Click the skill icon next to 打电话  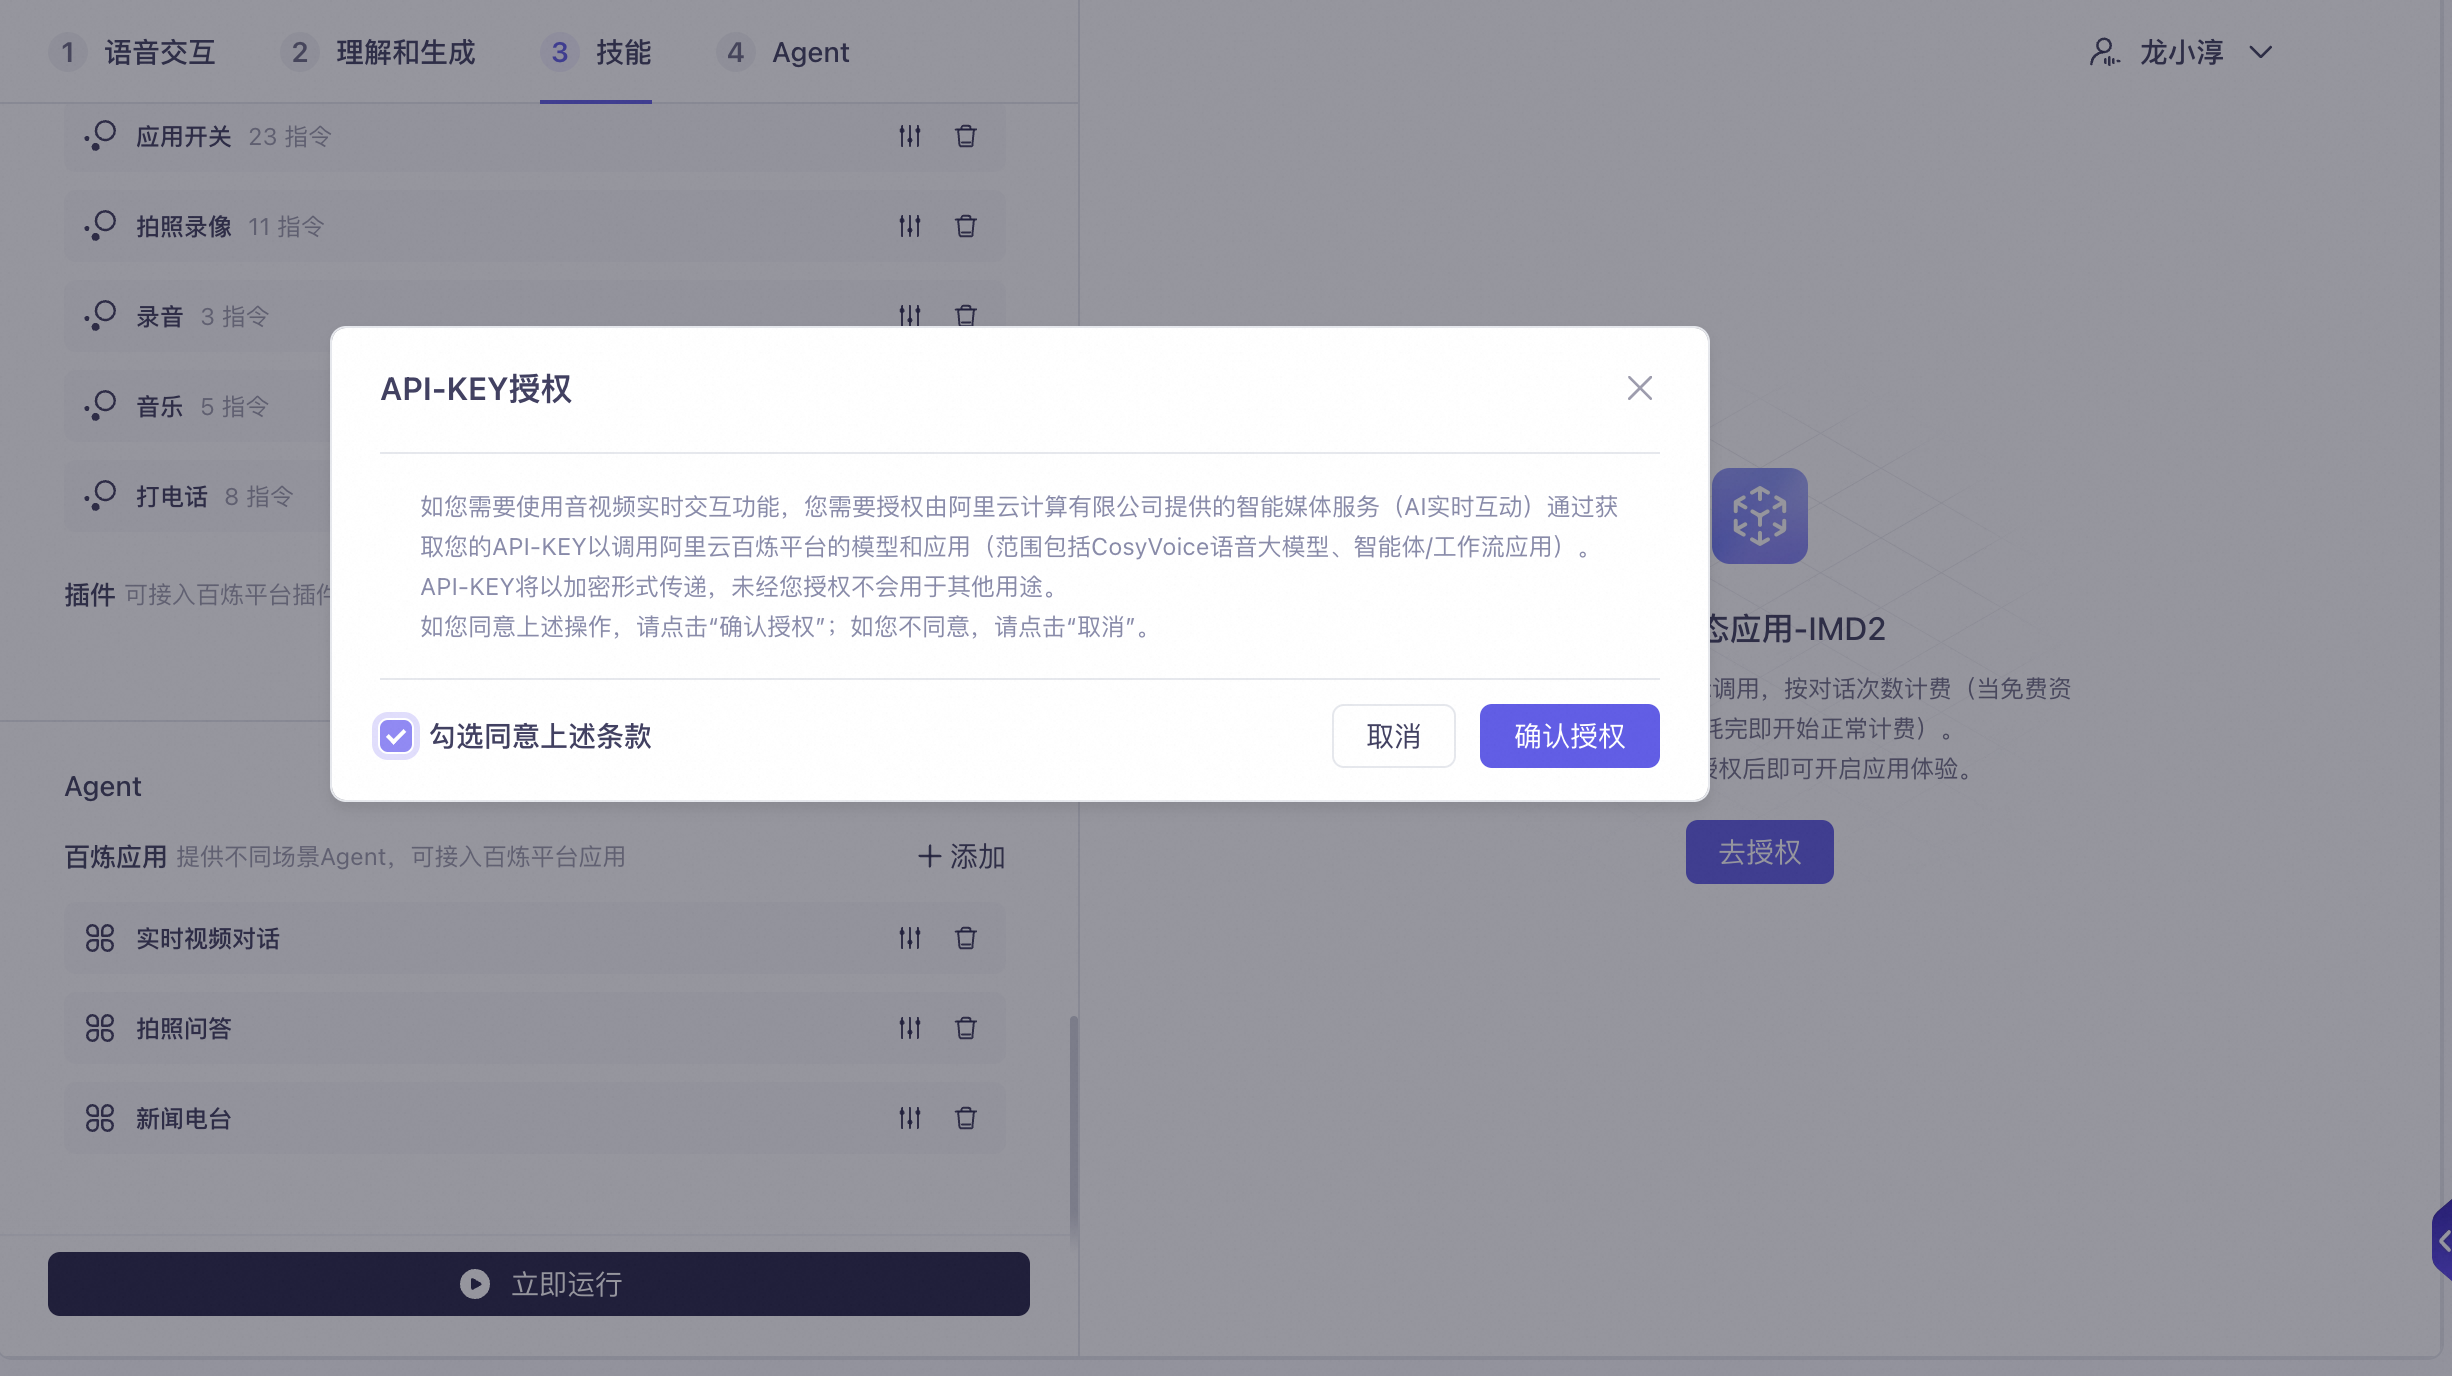click(x=100, y=496)
